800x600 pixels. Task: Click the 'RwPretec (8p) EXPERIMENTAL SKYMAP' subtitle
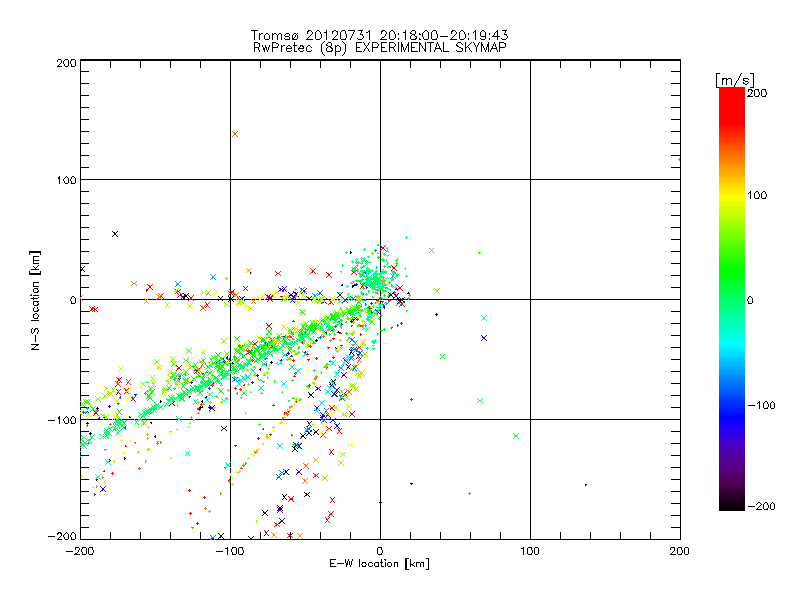coord(380,48)
